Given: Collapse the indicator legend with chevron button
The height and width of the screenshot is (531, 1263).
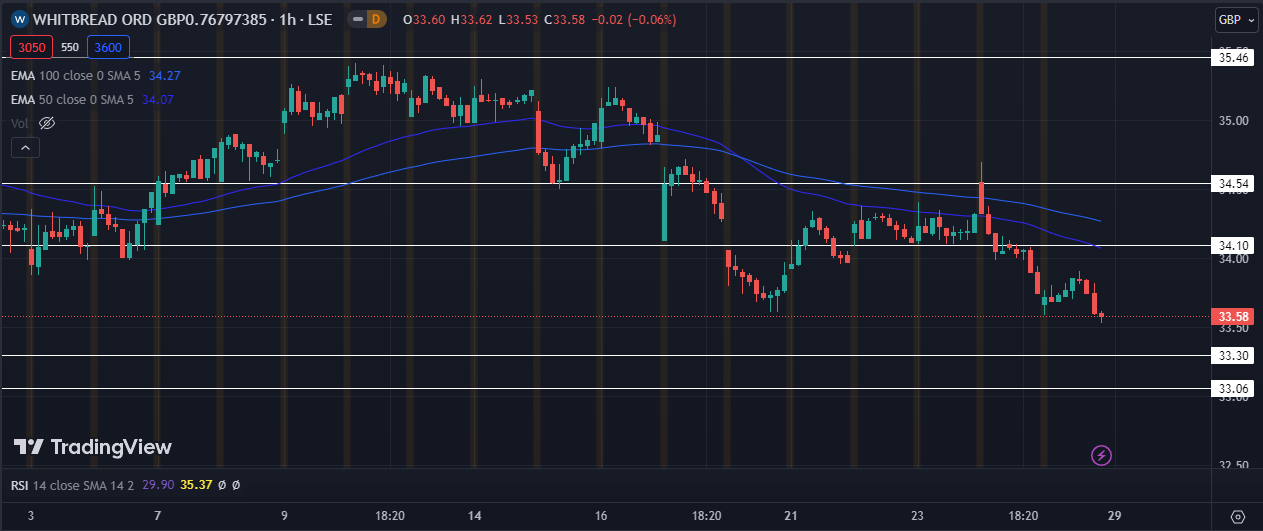Looking at the screenshot, I should 26,147.
